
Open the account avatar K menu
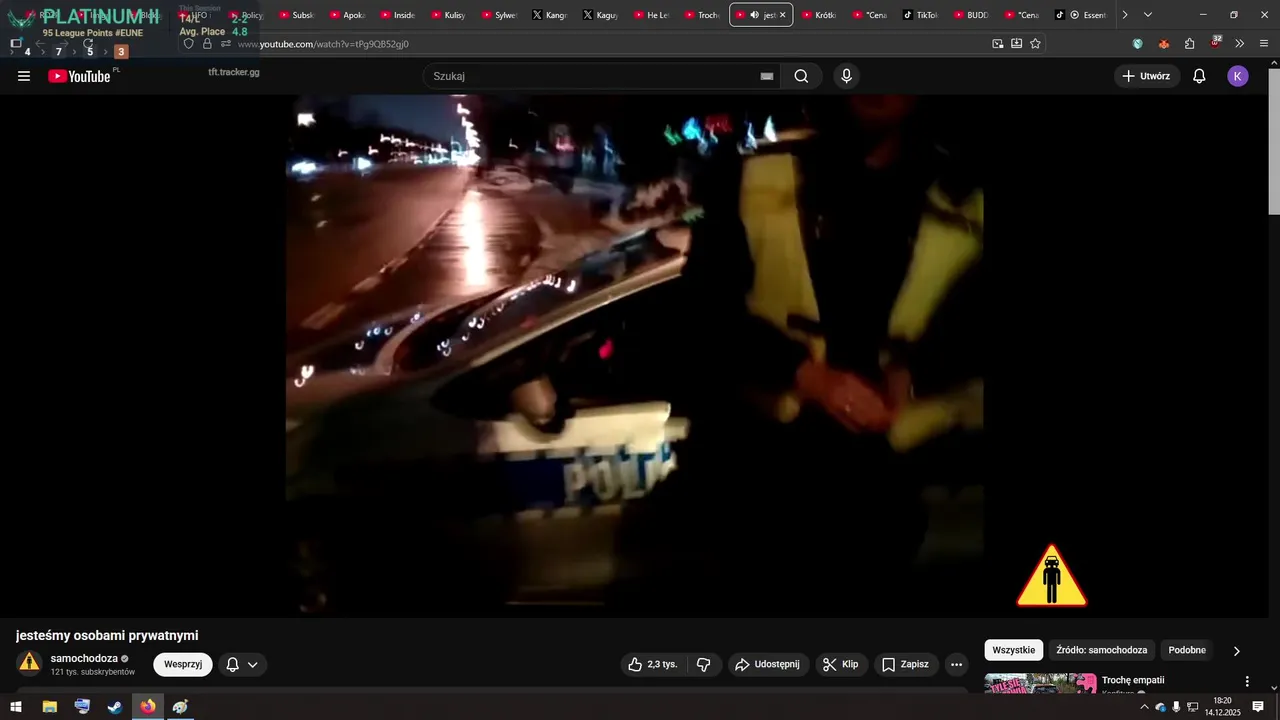click(1238, 76)
